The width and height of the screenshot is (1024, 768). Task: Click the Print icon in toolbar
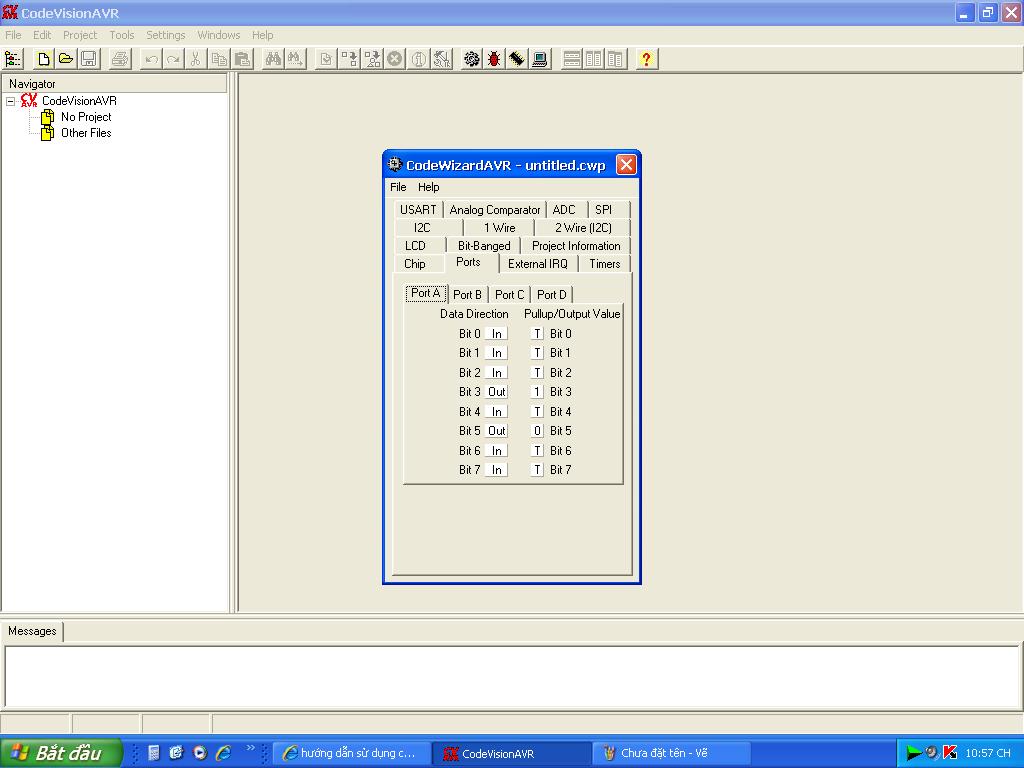tap(120, 59)
